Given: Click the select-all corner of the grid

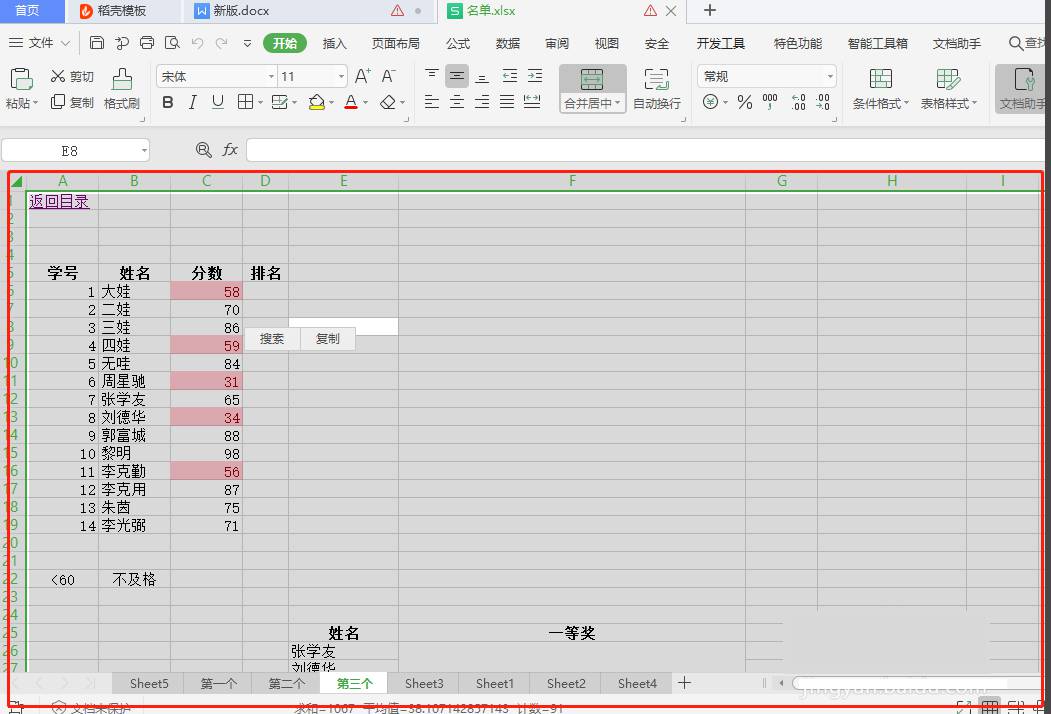Looking at the screenshot, I should pyautogui.click(x=17, y=181).
